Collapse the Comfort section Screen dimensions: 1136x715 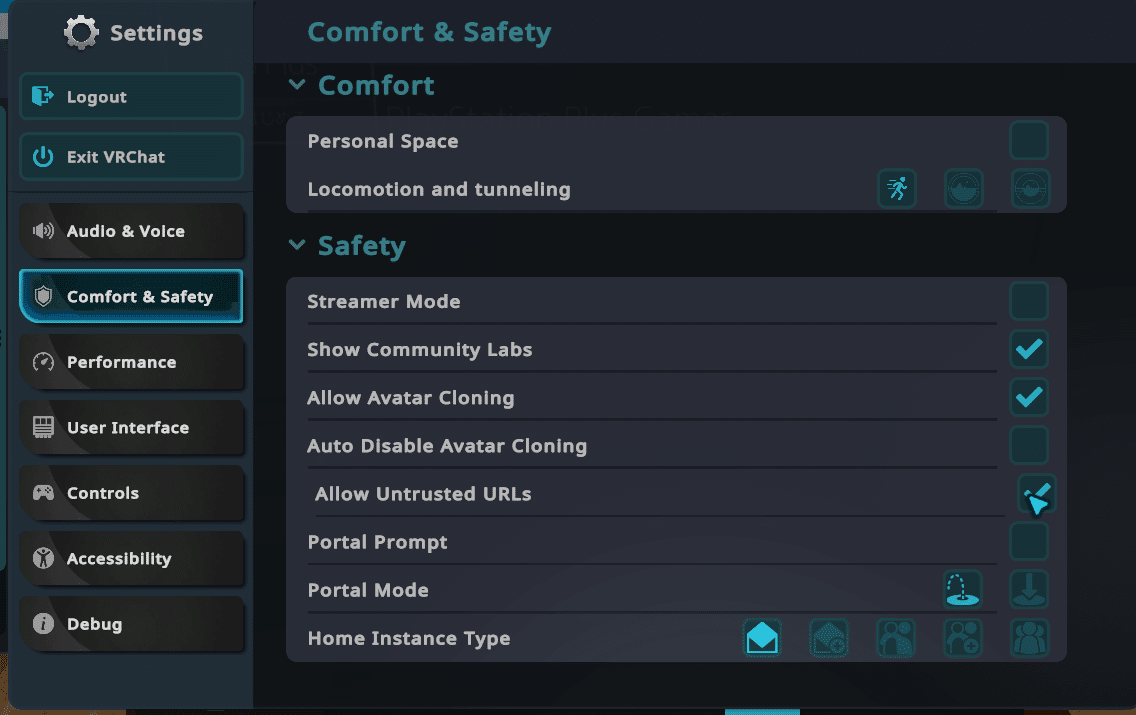tap(296, 85)
